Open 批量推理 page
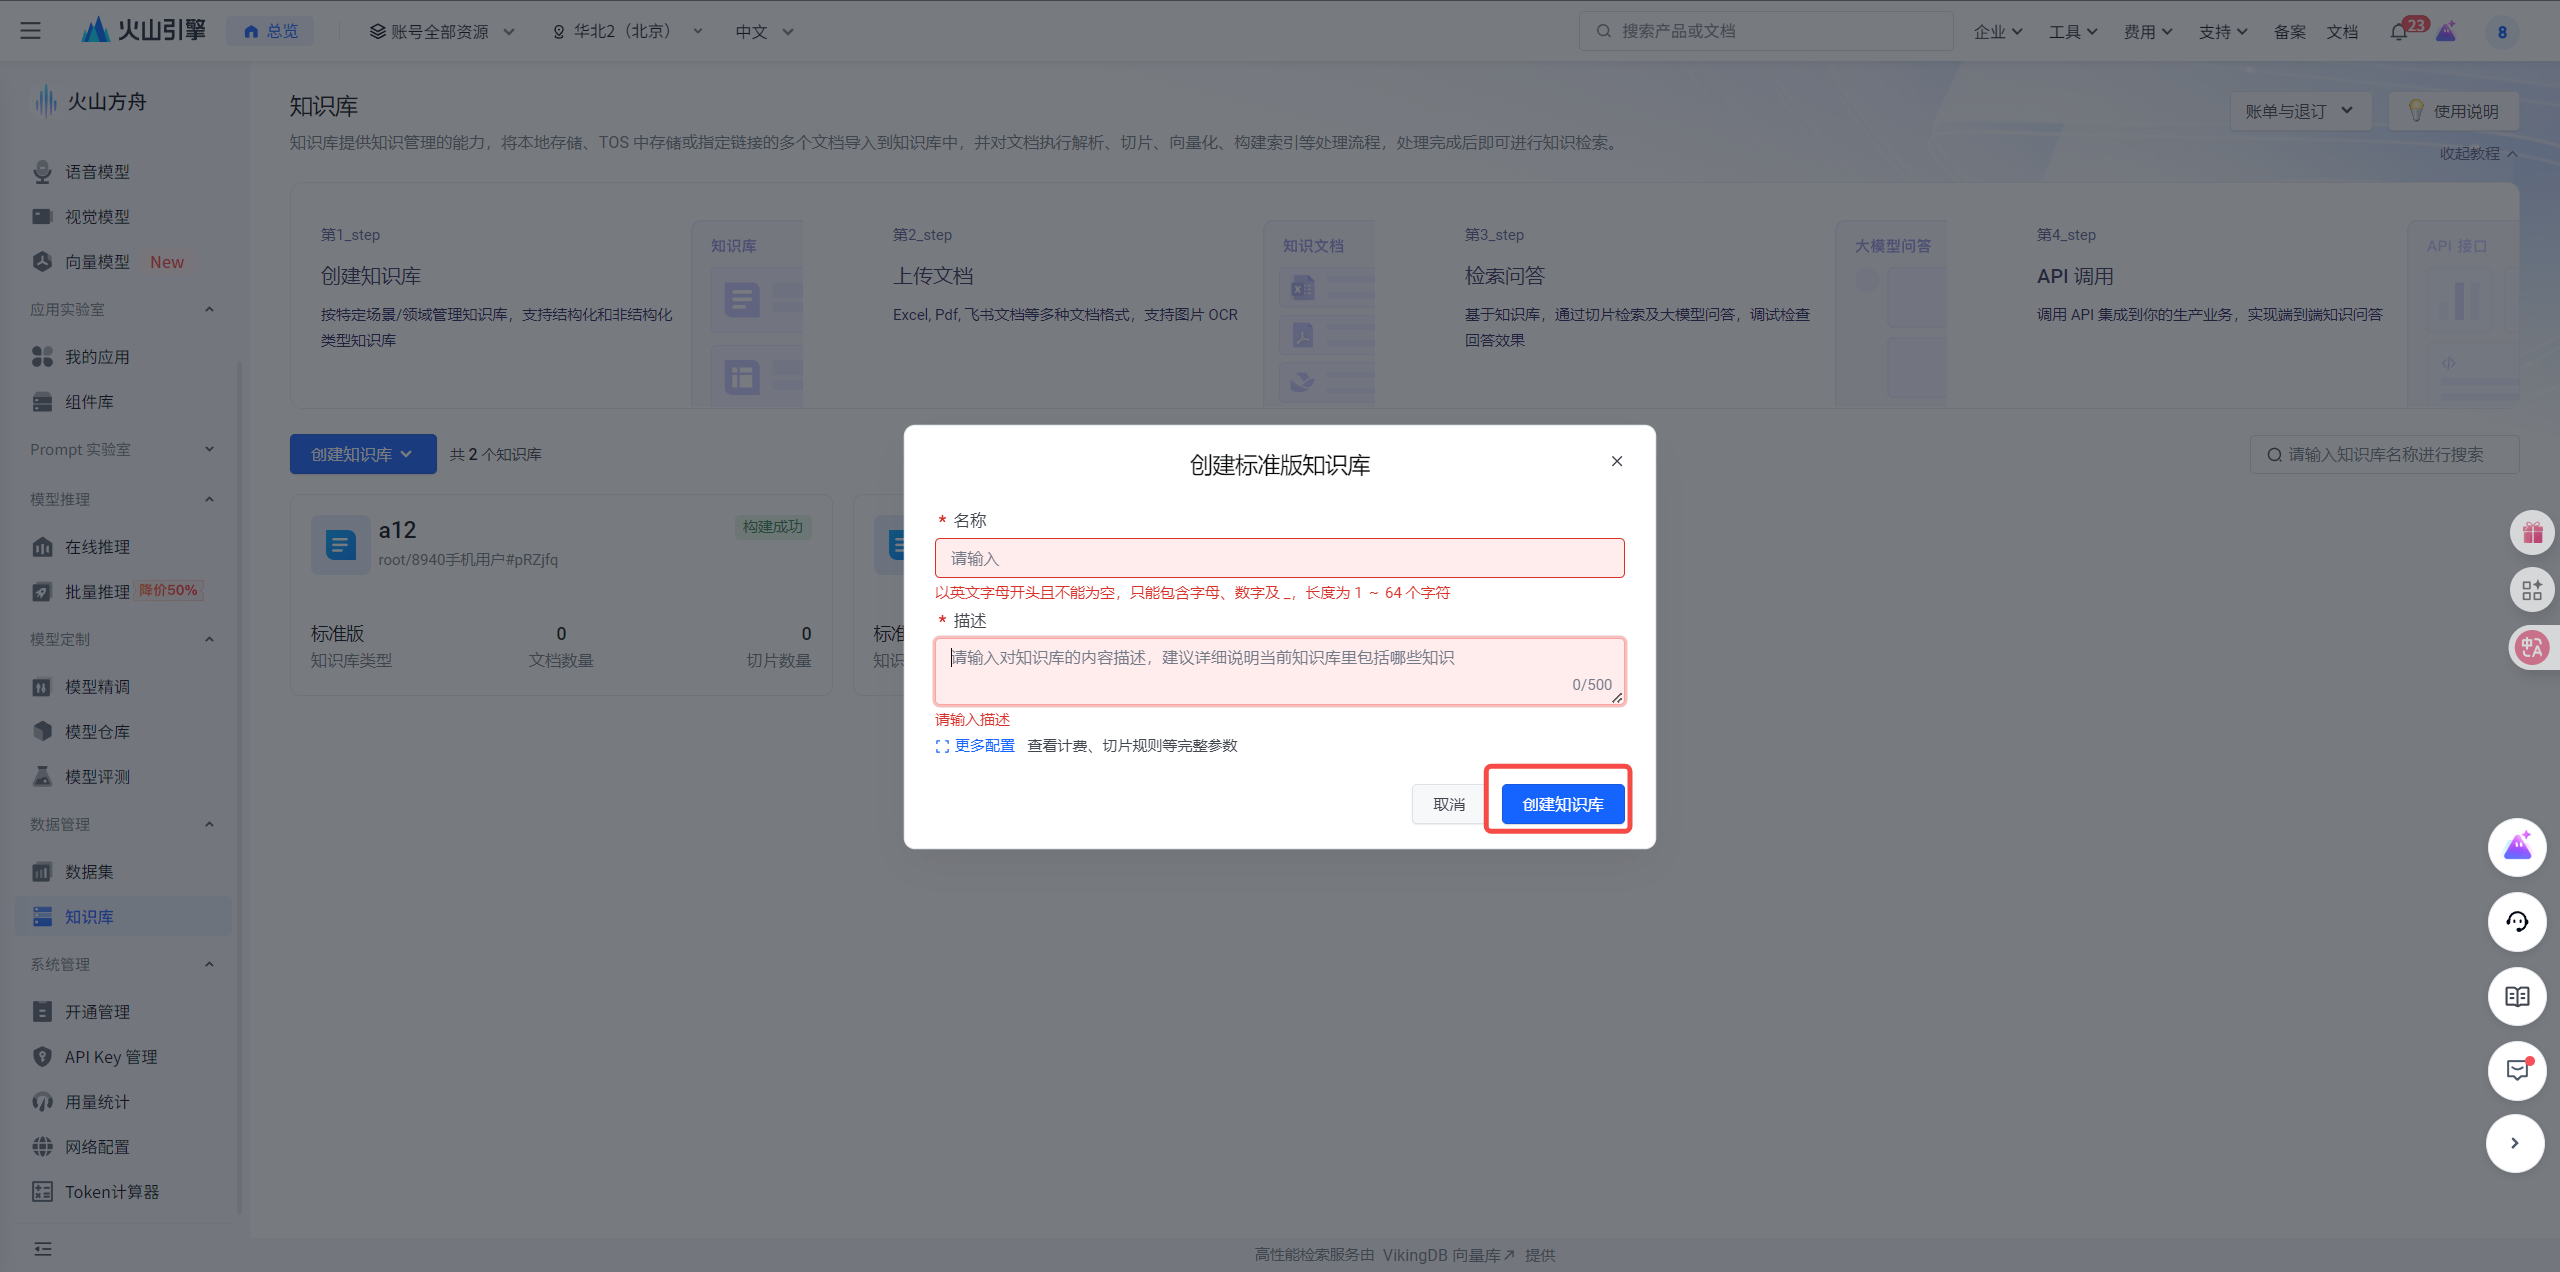Viewport: 2560px width, 1272px height. (97, 592)
